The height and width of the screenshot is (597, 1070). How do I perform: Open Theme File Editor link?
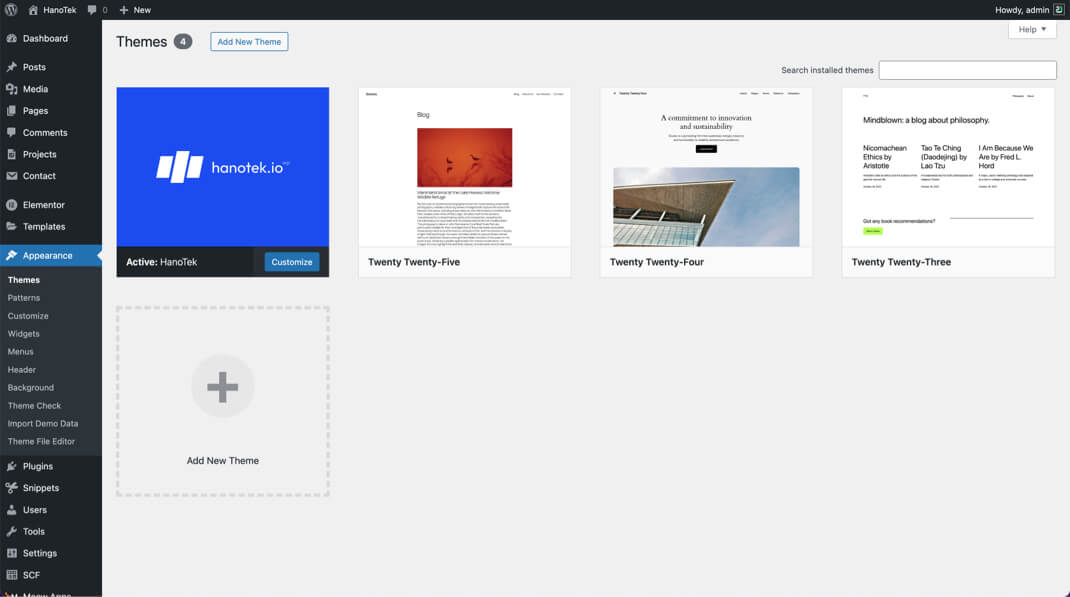click(42, 441)
